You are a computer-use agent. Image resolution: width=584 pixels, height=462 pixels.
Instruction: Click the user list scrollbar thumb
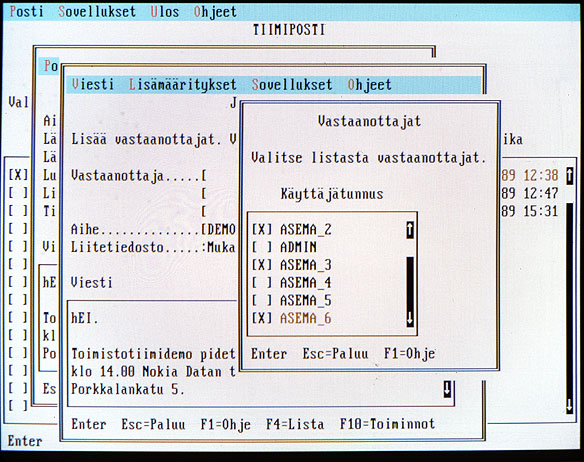point(410,283)
